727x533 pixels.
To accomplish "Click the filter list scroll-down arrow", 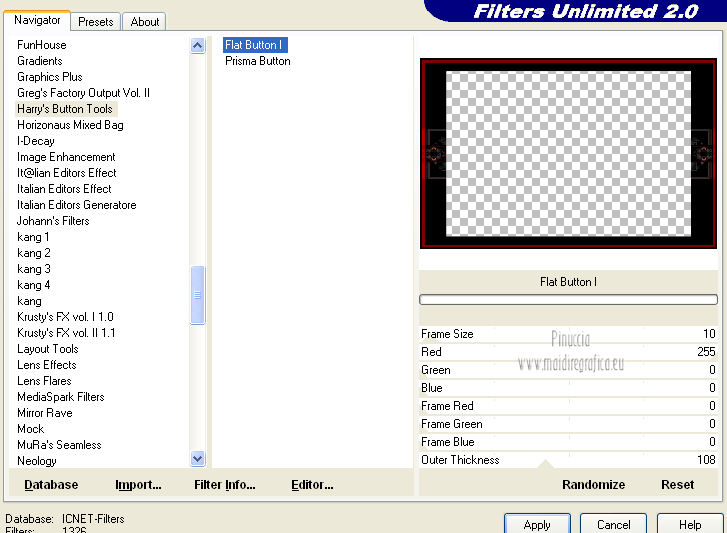I will 198,458.
